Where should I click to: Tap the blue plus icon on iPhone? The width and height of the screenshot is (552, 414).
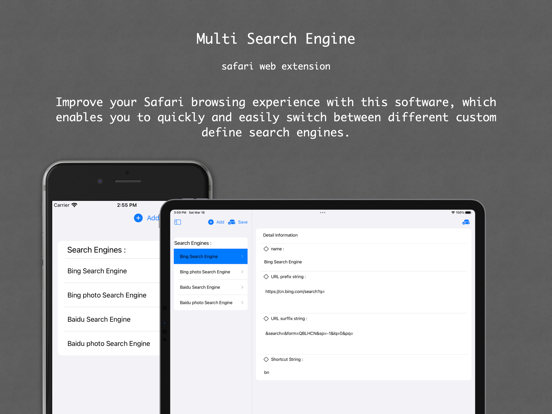(138, 218)
